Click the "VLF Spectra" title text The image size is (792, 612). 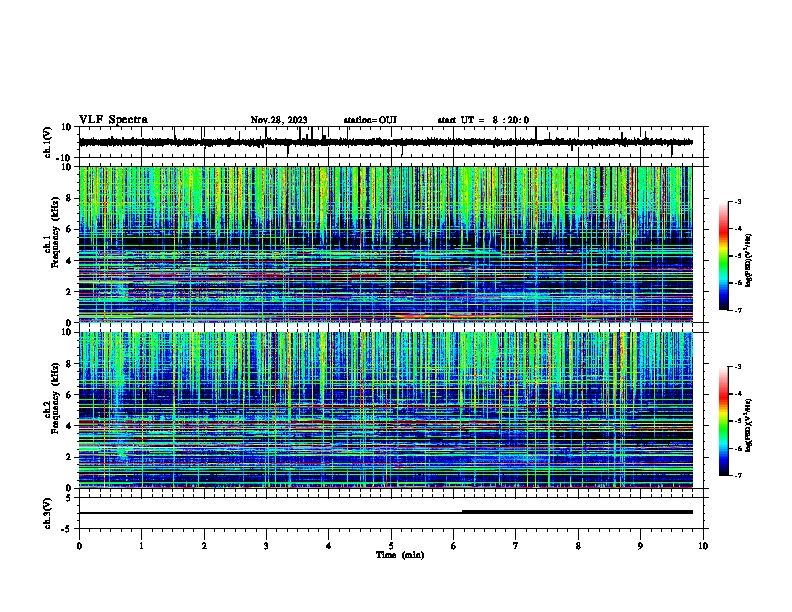113,120
